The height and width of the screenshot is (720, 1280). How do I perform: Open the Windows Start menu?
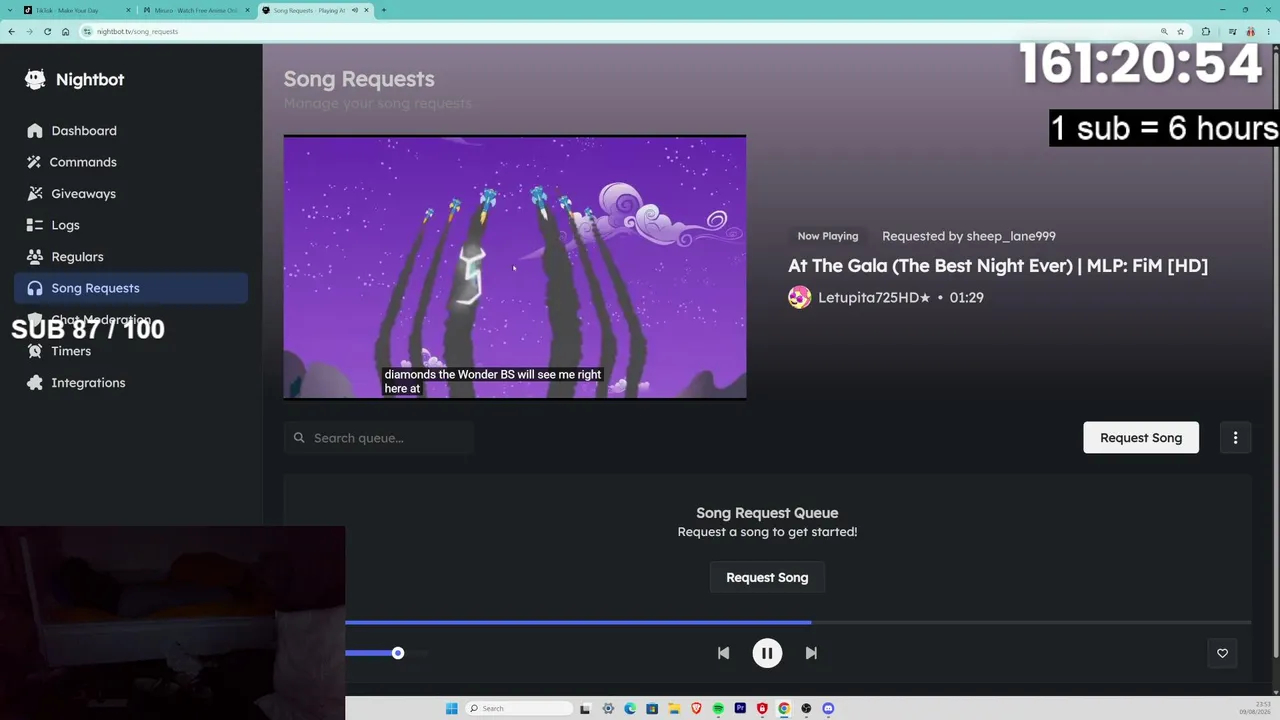tap(452, 708)
